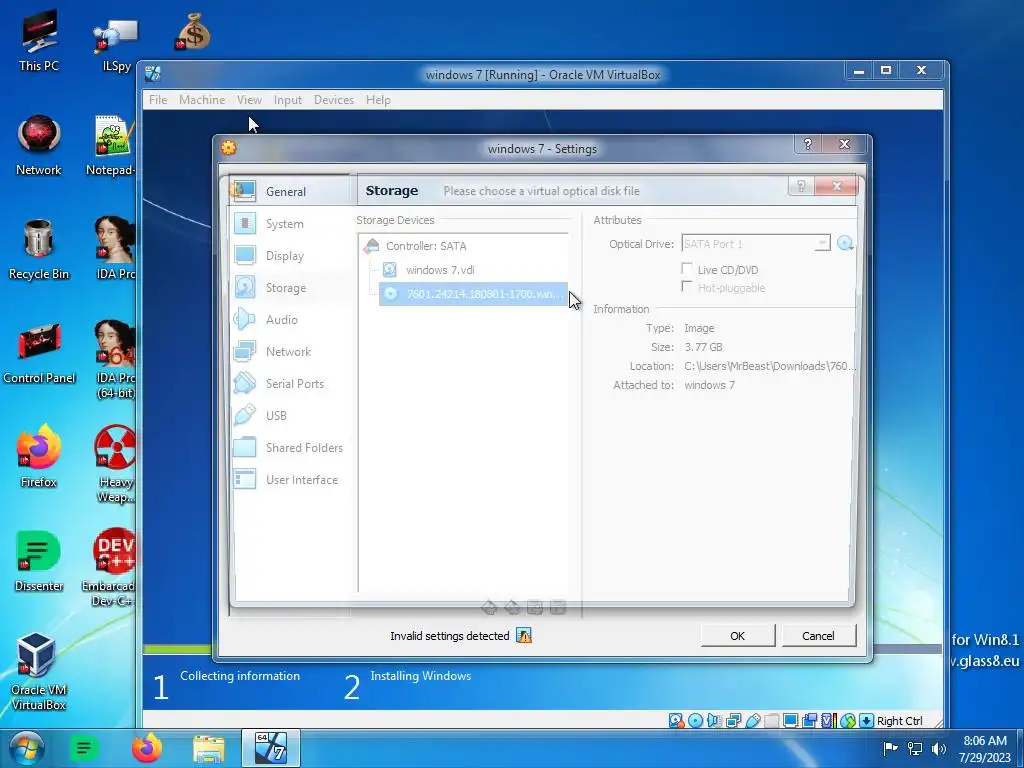Open the Devices menu
This screenshot has width=1024, height=768.
tap(334, 100)
